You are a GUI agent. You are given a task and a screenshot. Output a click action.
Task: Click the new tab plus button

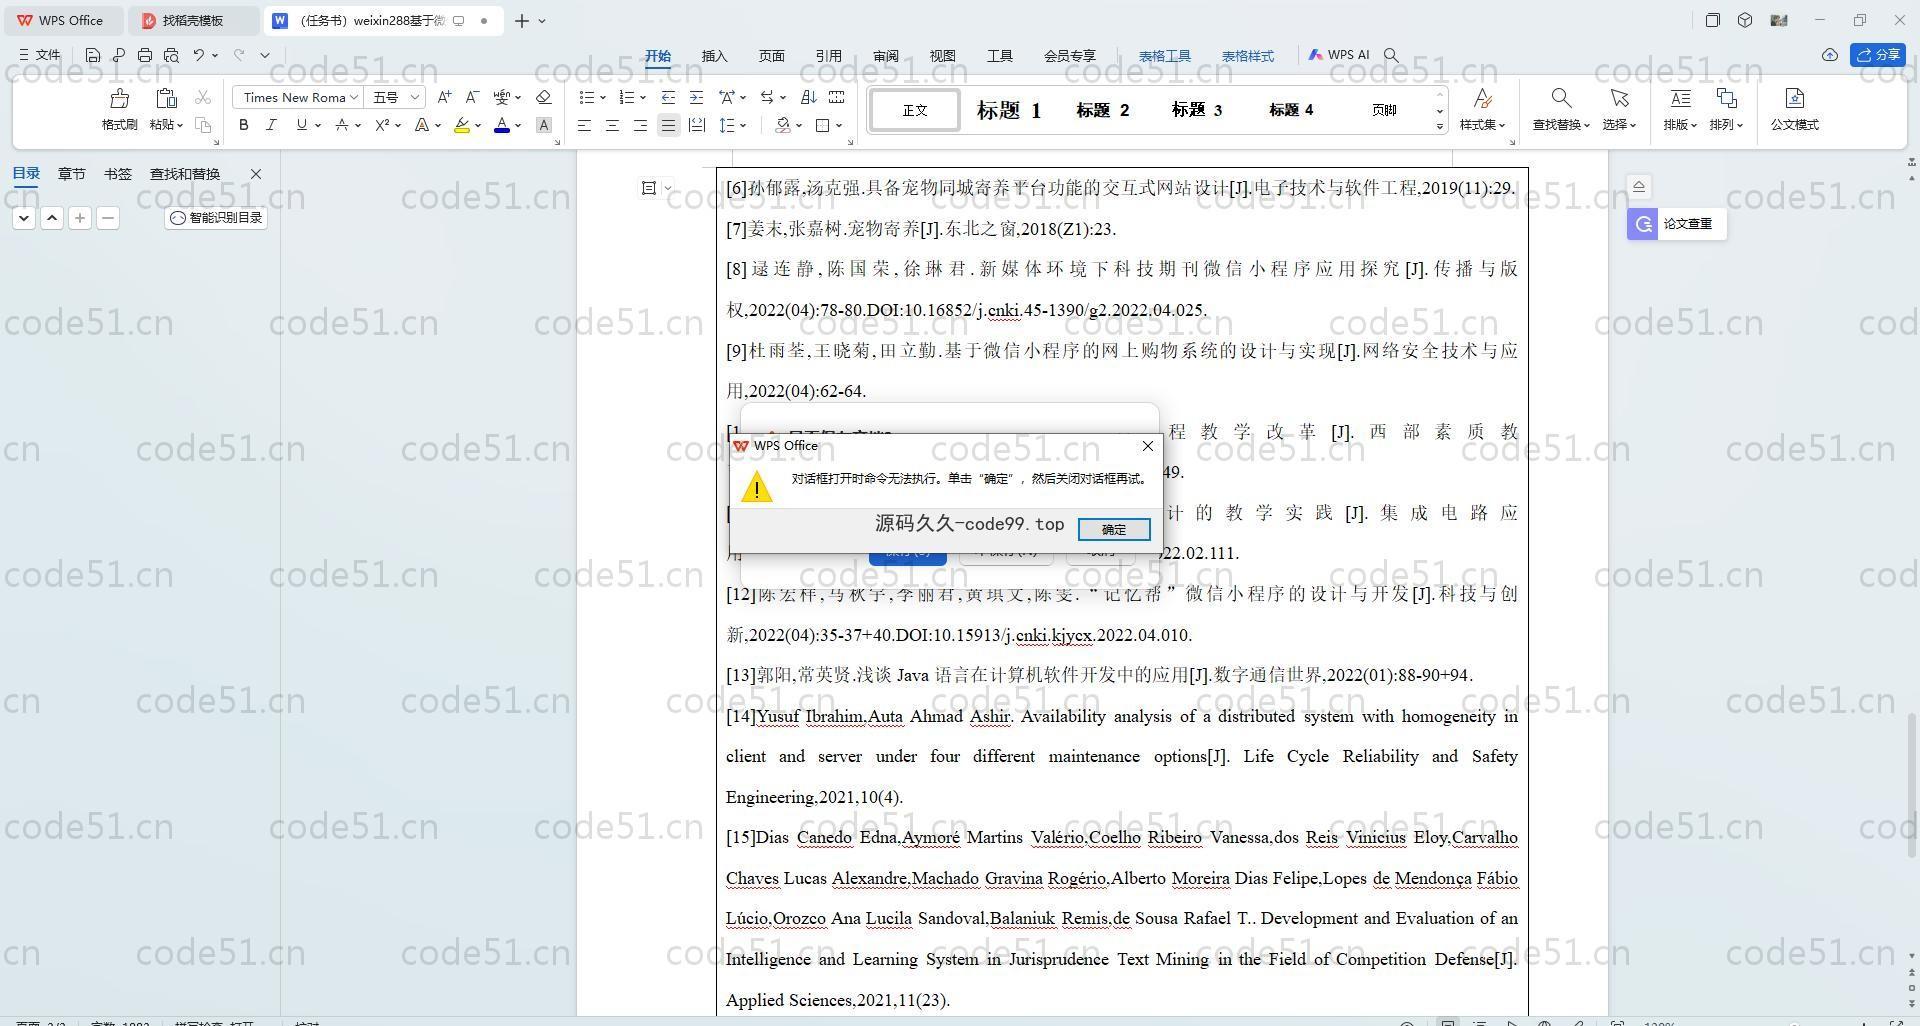[522, 20]
